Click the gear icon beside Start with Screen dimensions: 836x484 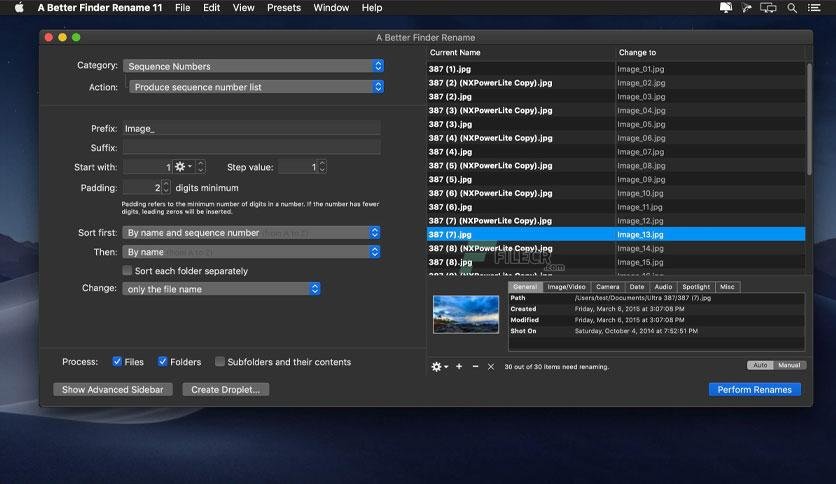click(183, 167)
